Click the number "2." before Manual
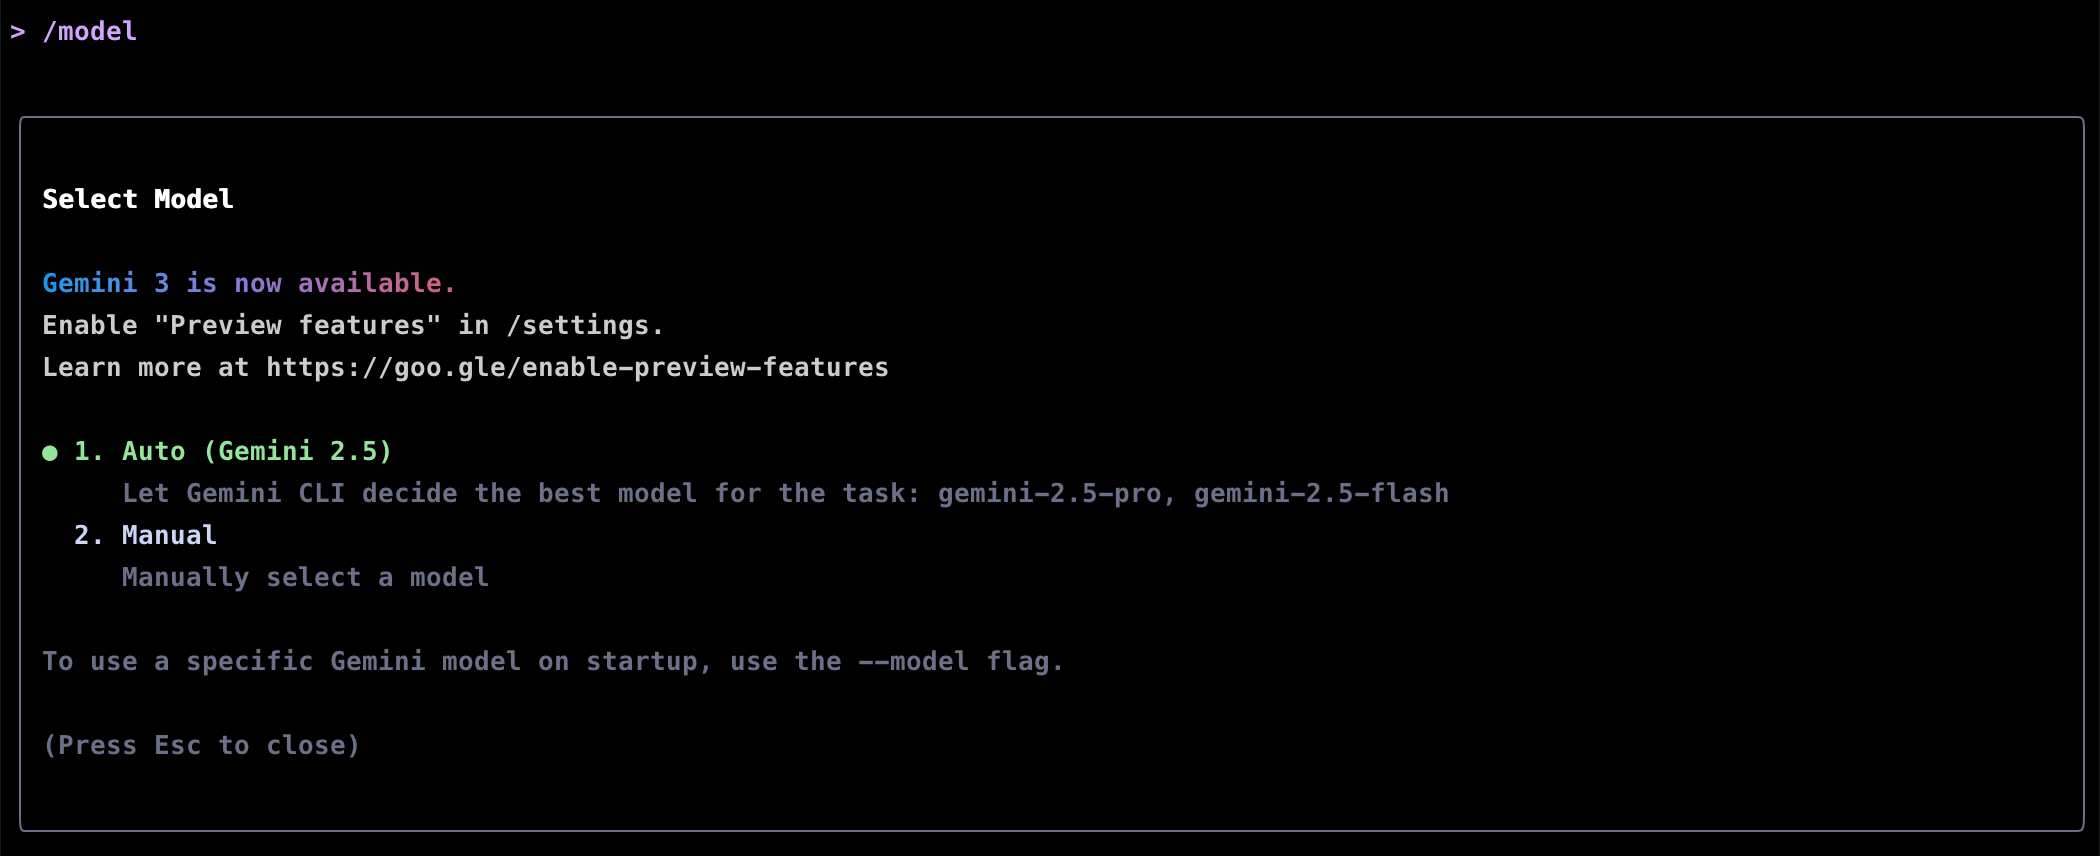This screenshot has height=856, width=2100. pyautogui.click(x=88, y=535)
